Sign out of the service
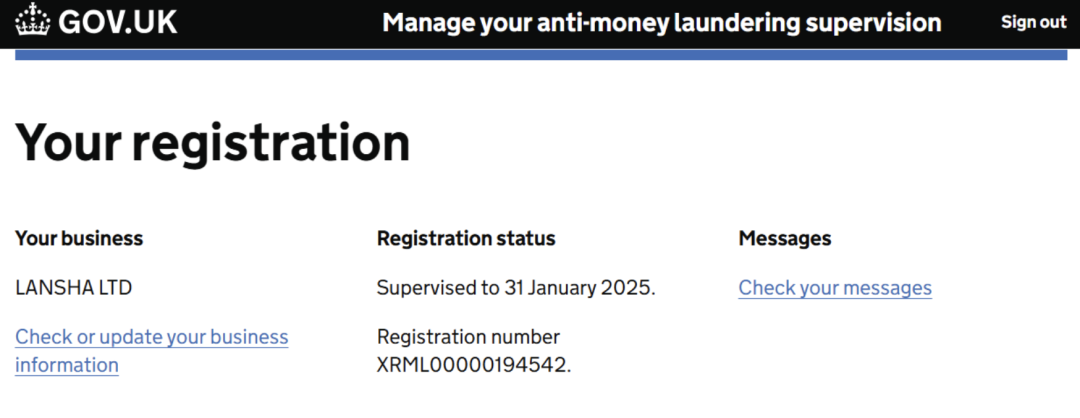This screenshot has height=418, width=1080. (1033, 22)
